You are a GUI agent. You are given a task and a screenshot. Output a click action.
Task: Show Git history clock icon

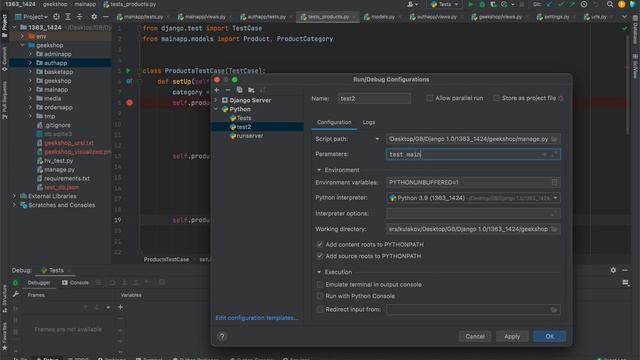pyautogui.click(x=584, y=4)
